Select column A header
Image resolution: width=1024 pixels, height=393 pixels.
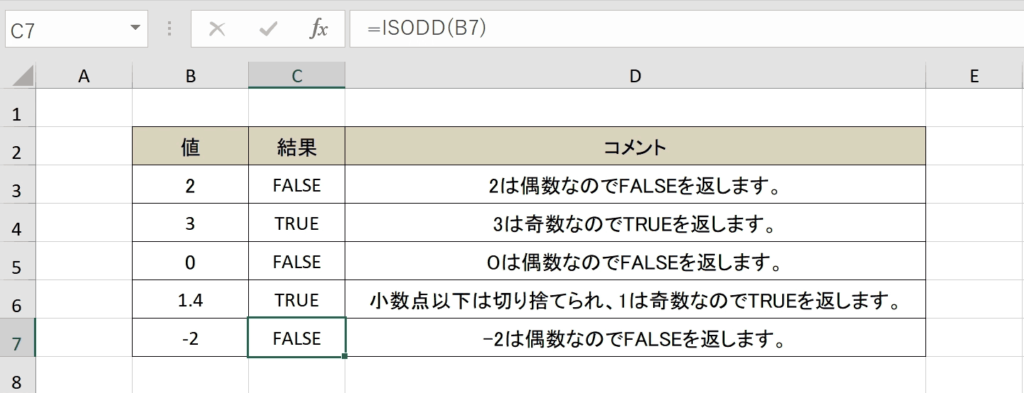(84, 76)
